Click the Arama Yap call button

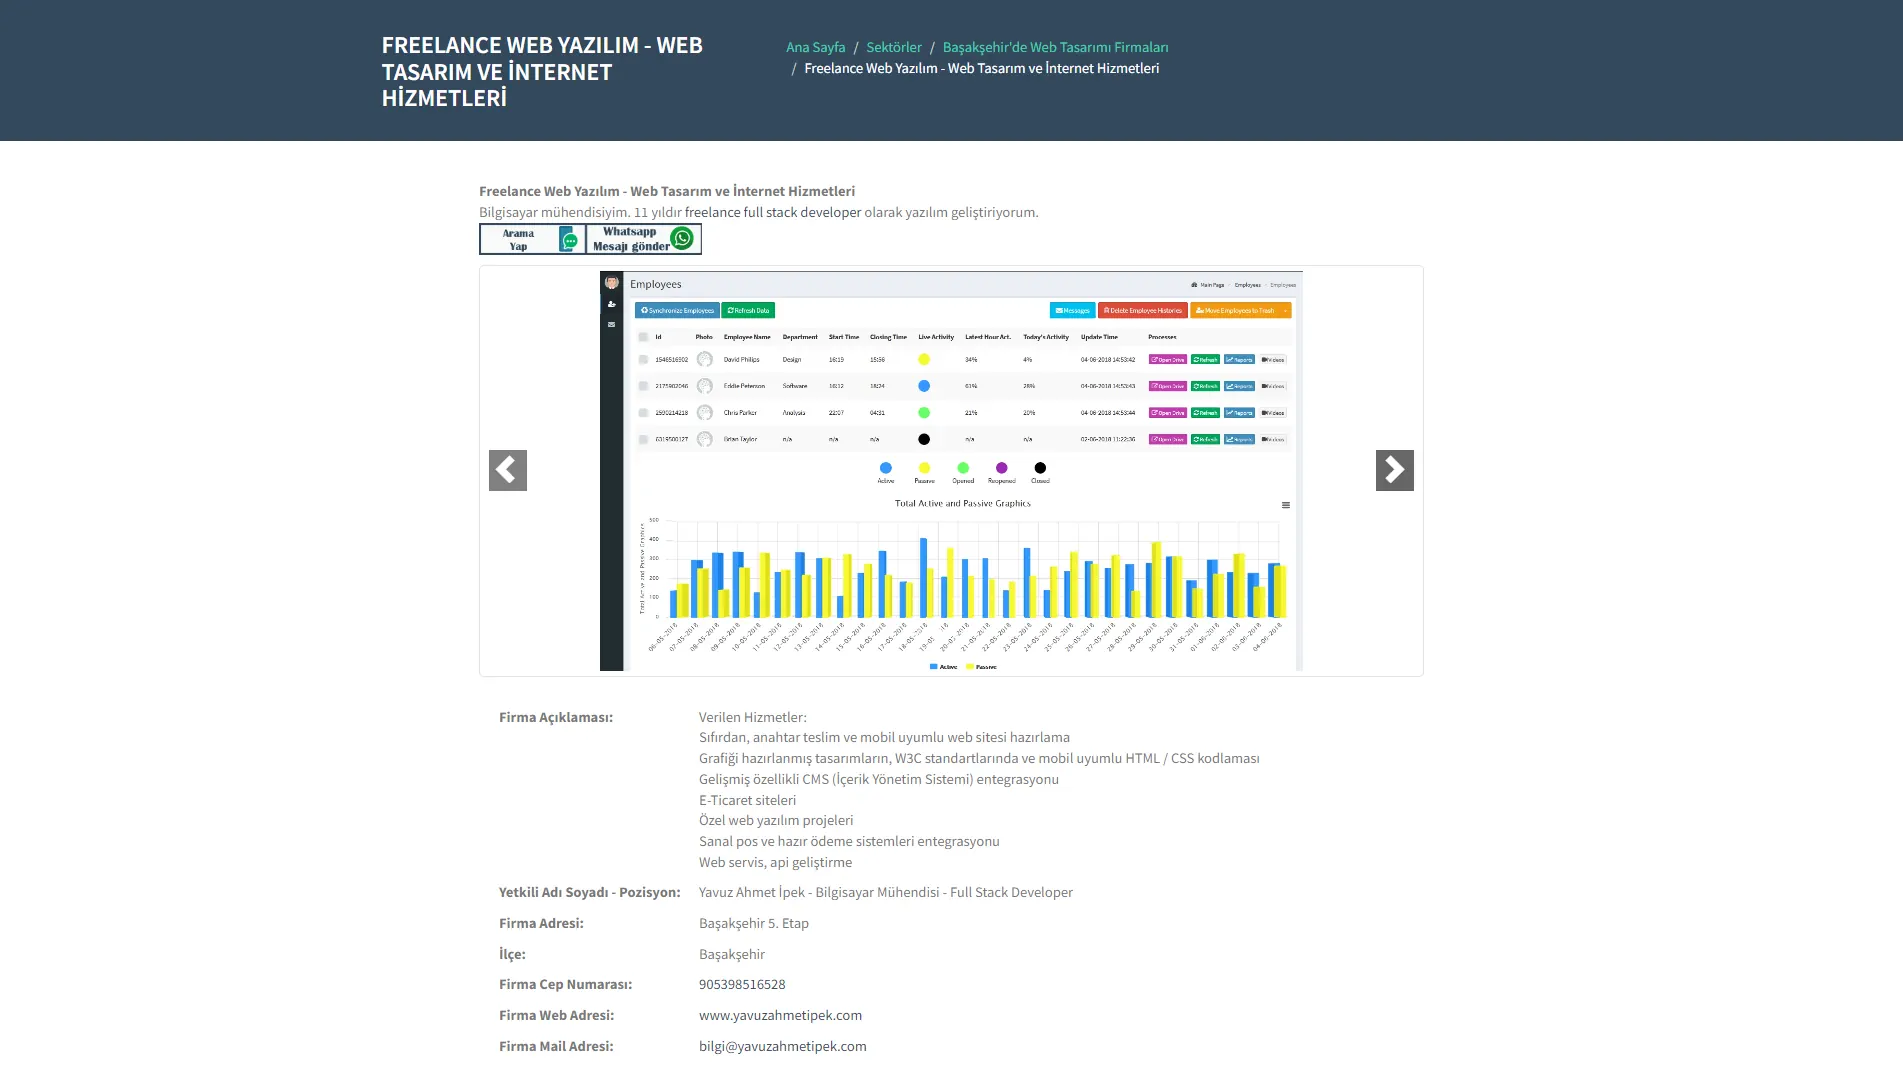coord(532,239)
